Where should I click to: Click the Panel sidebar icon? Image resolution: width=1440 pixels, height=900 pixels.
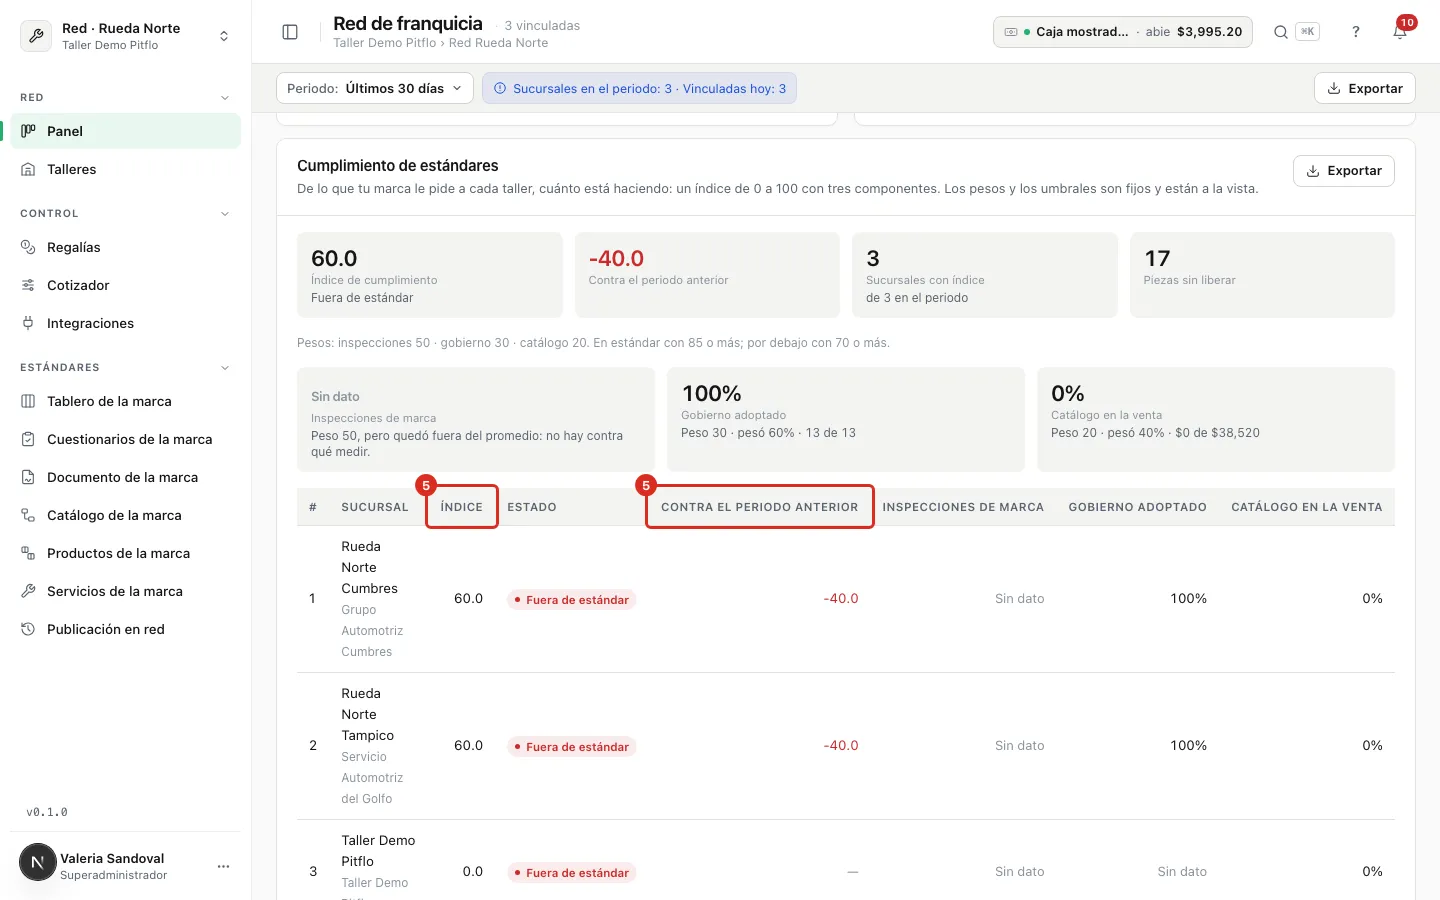point(28,131)
